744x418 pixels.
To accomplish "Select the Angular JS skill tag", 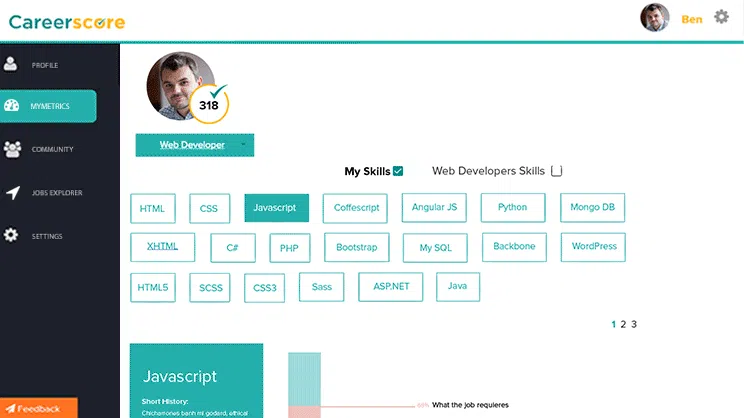I will click(x=434, y=207).
